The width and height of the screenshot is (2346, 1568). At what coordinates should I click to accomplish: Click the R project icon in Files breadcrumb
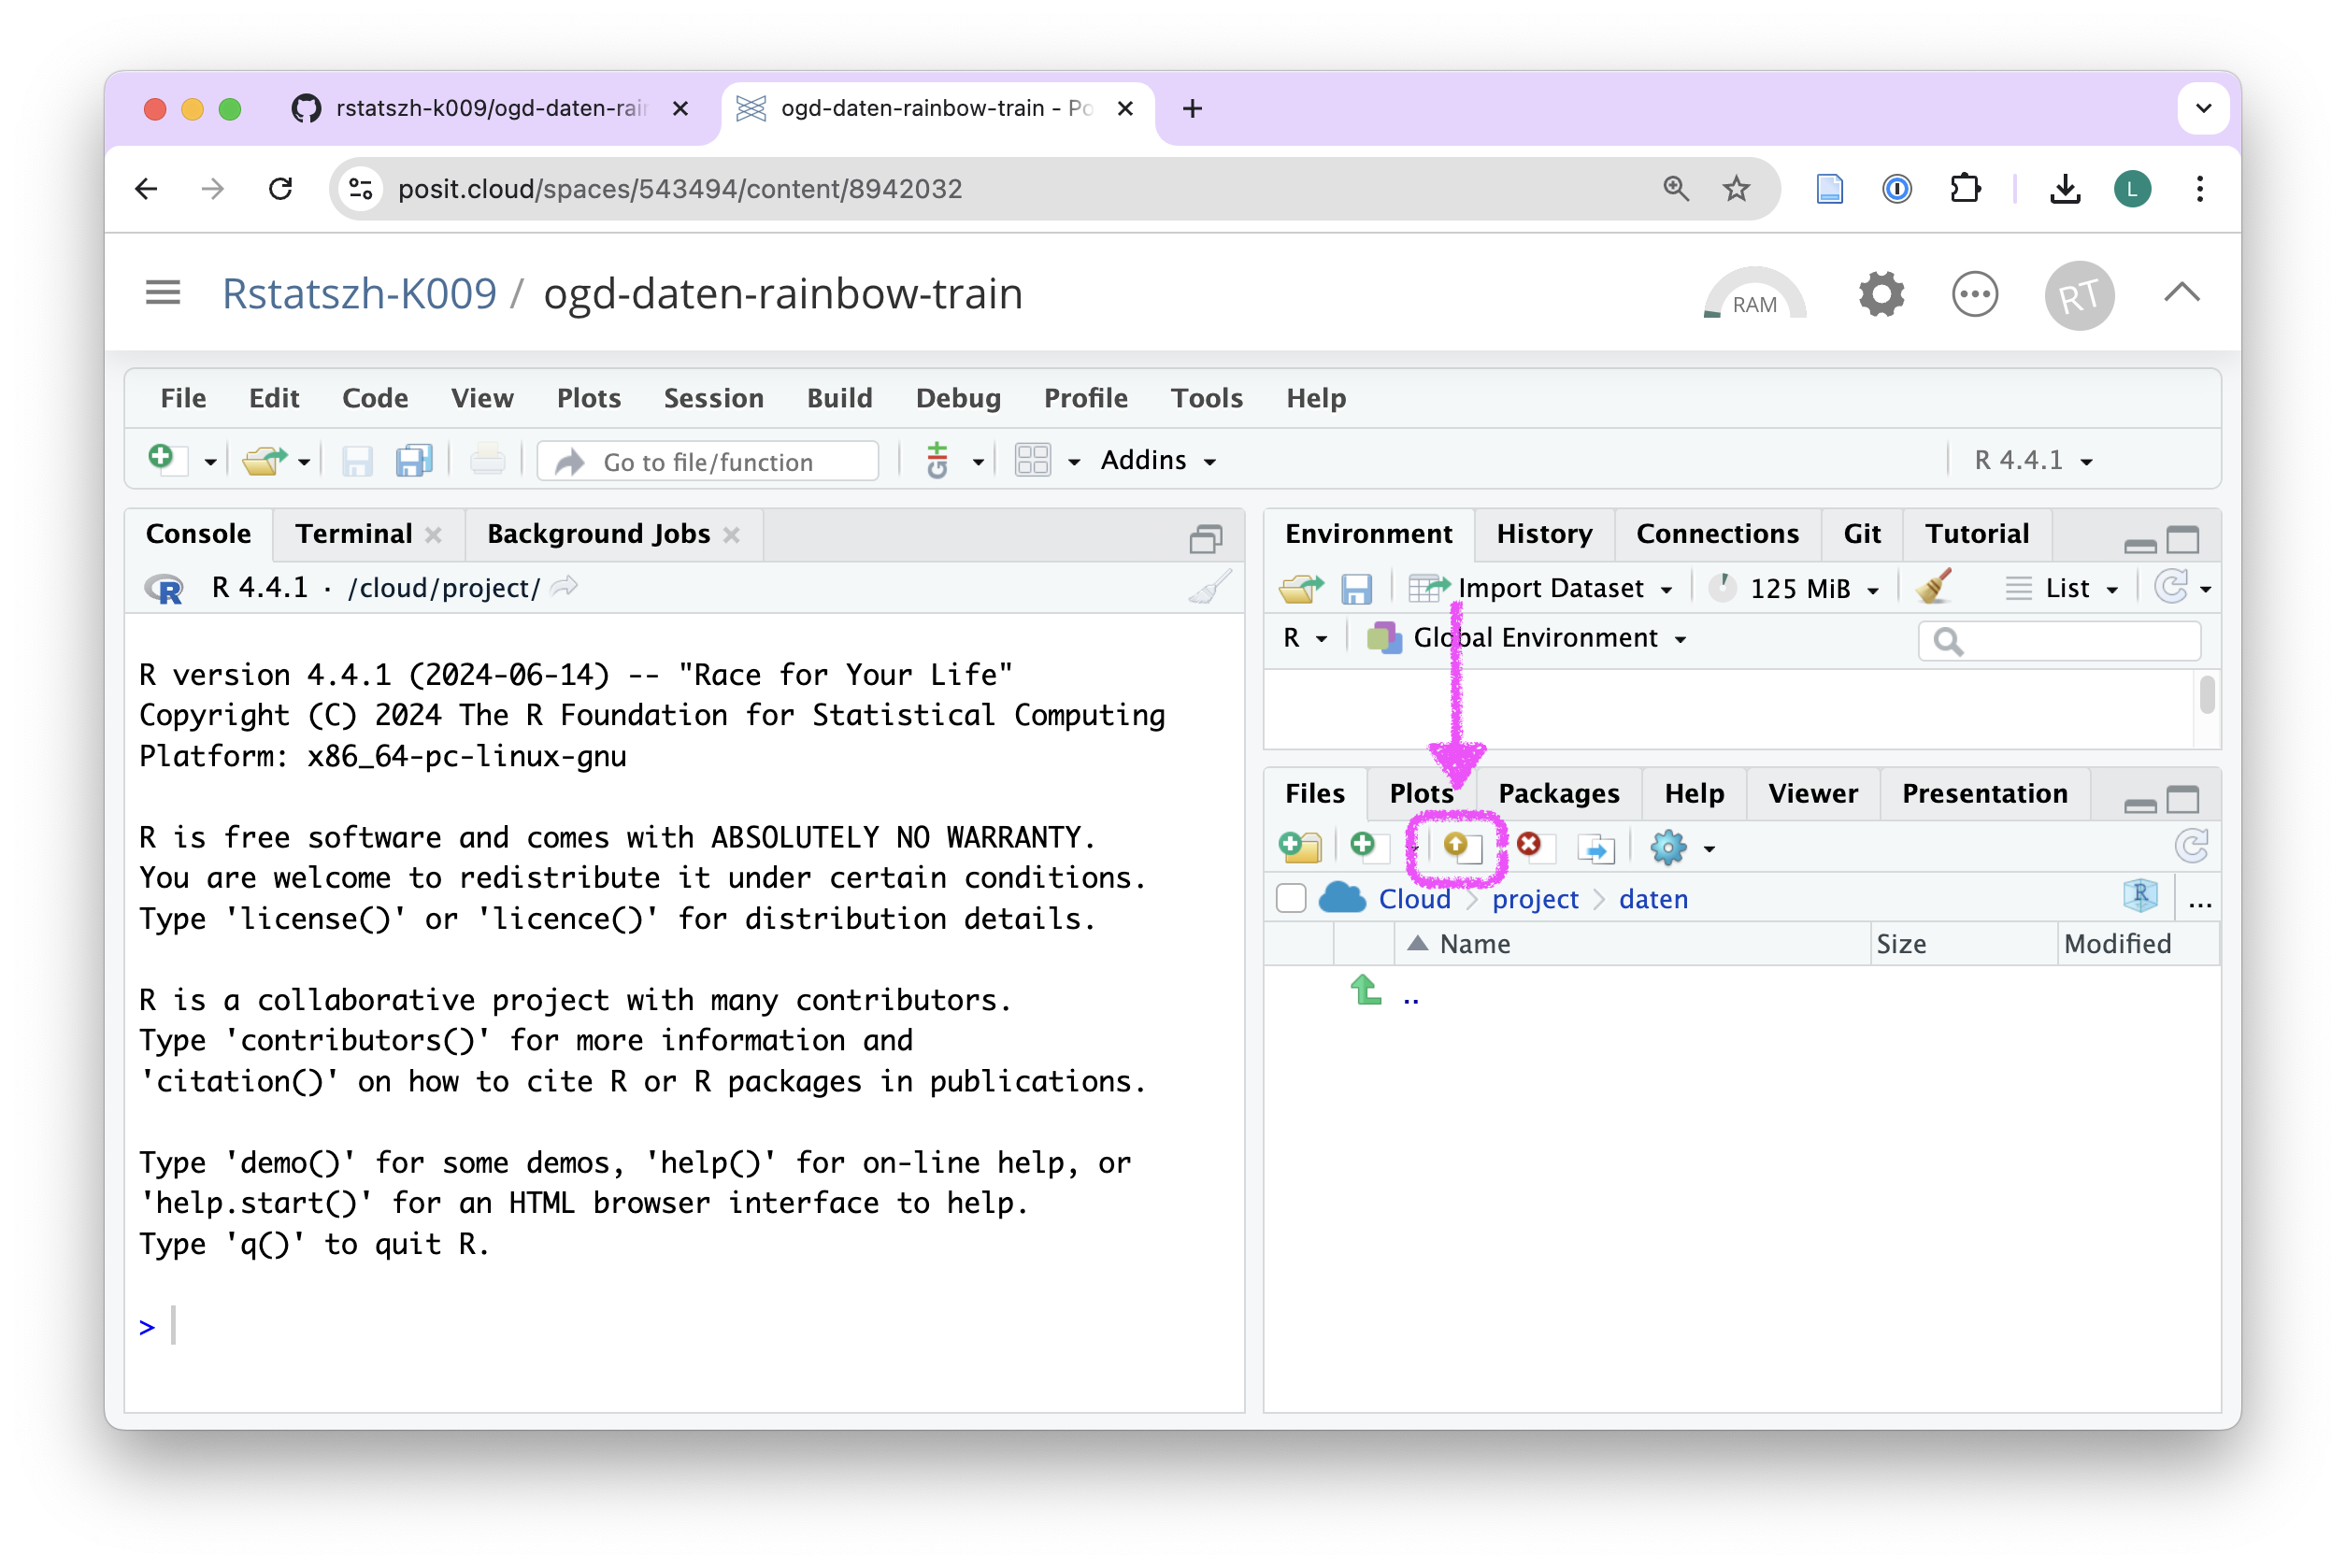tap(2140, 896)
